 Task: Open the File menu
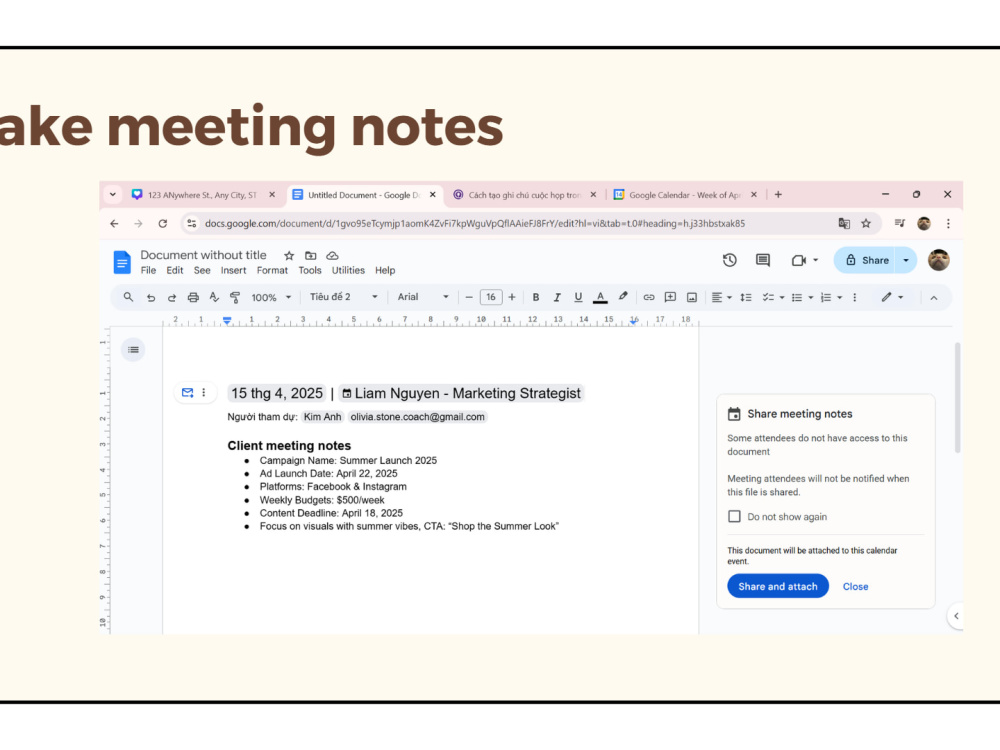[x=148, y=270]
